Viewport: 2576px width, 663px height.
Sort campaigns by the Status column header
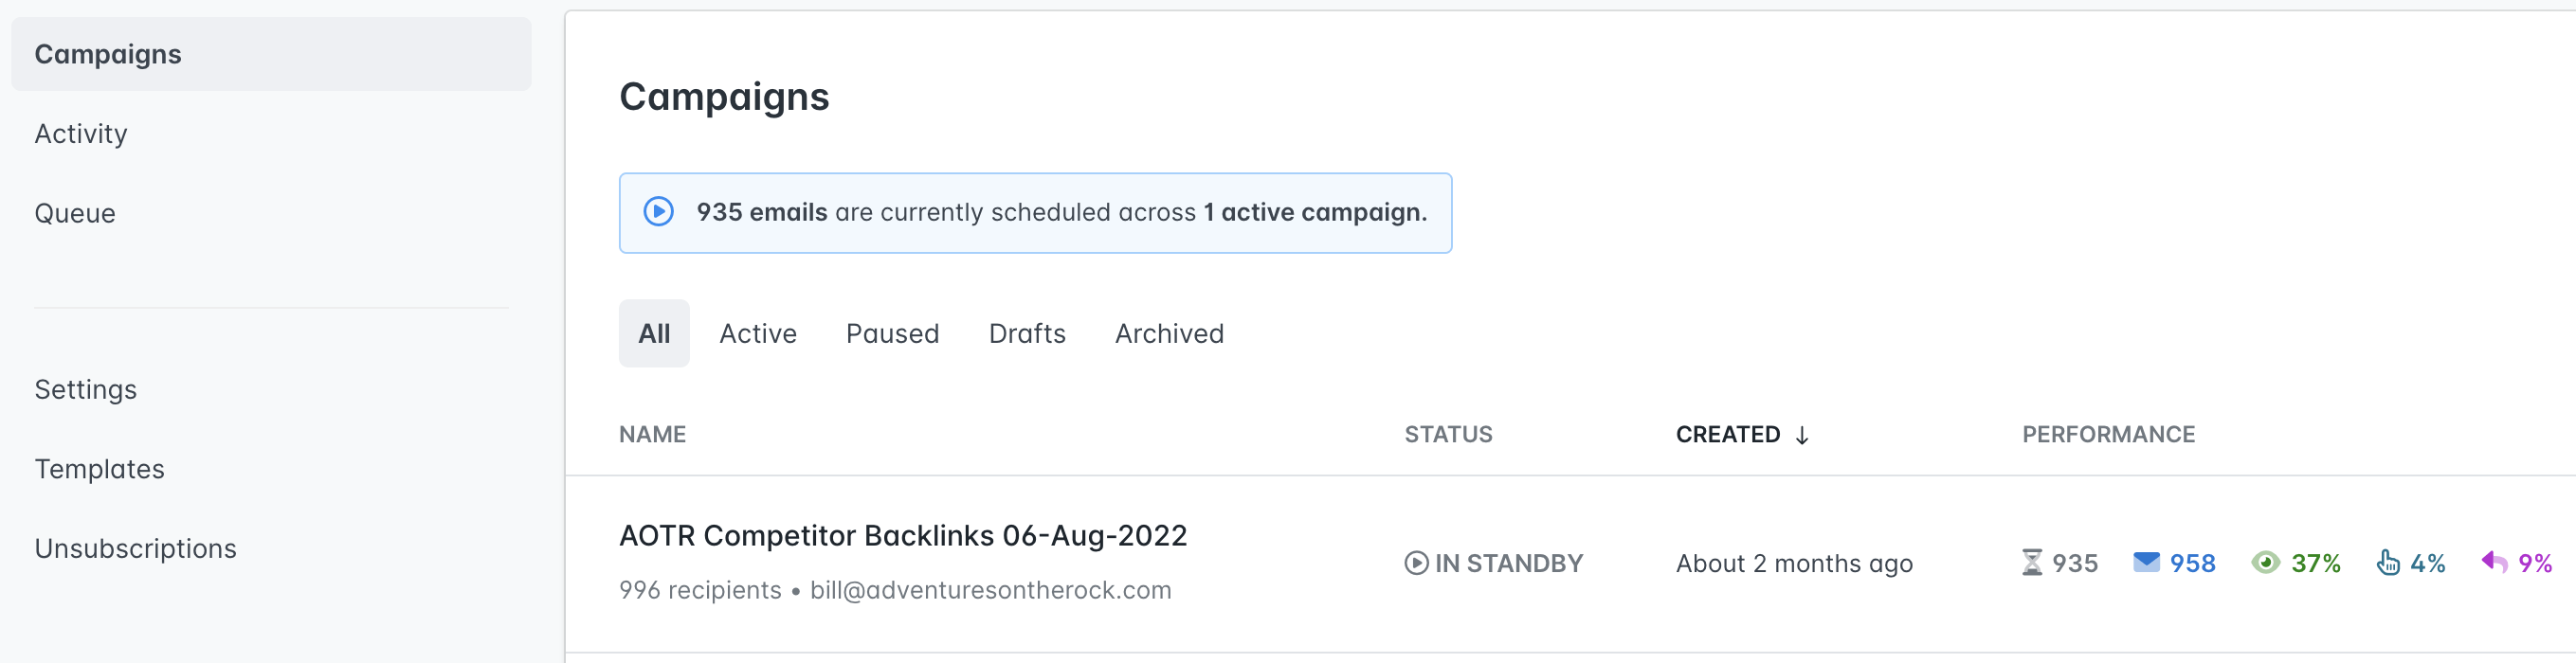(1449, 434)
